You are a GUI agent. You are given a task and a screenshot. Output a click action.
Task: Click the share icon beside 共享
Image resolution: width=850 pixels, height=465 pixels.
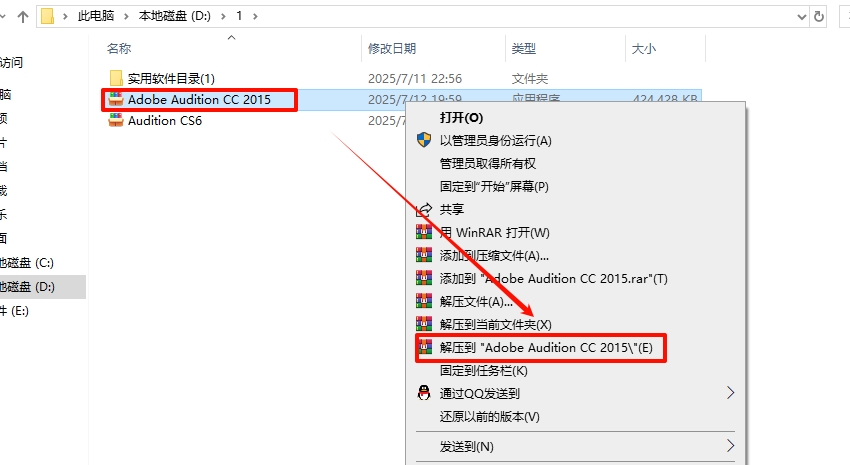click(424, 209)
